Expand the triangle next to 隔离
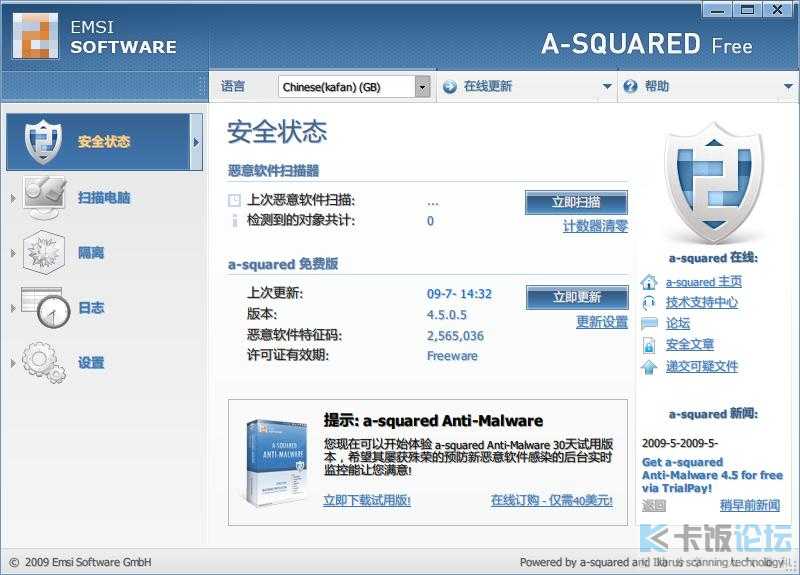The width and height of the screenshot is (800, 575). pyautogui.click(x=13, y=253)
